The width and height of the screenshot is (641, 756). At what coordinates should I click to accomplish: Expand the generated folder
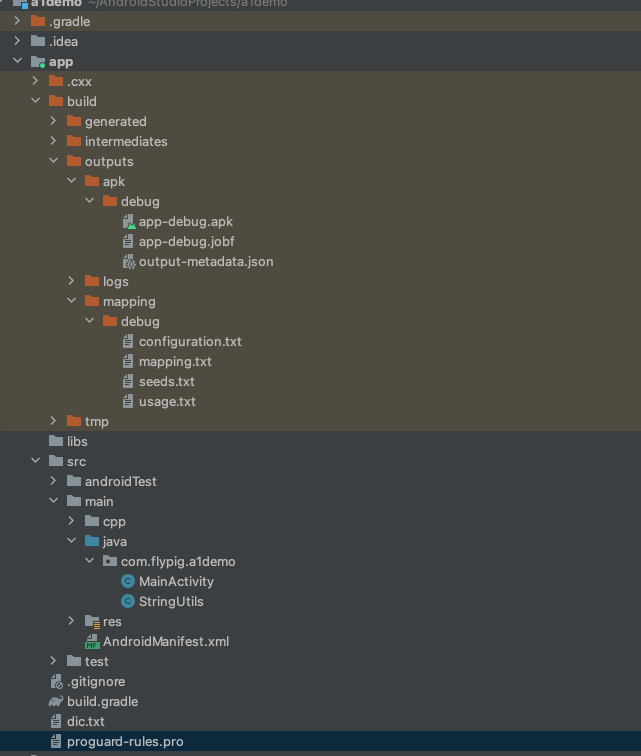pyautogui.click(x=53, y=122)
